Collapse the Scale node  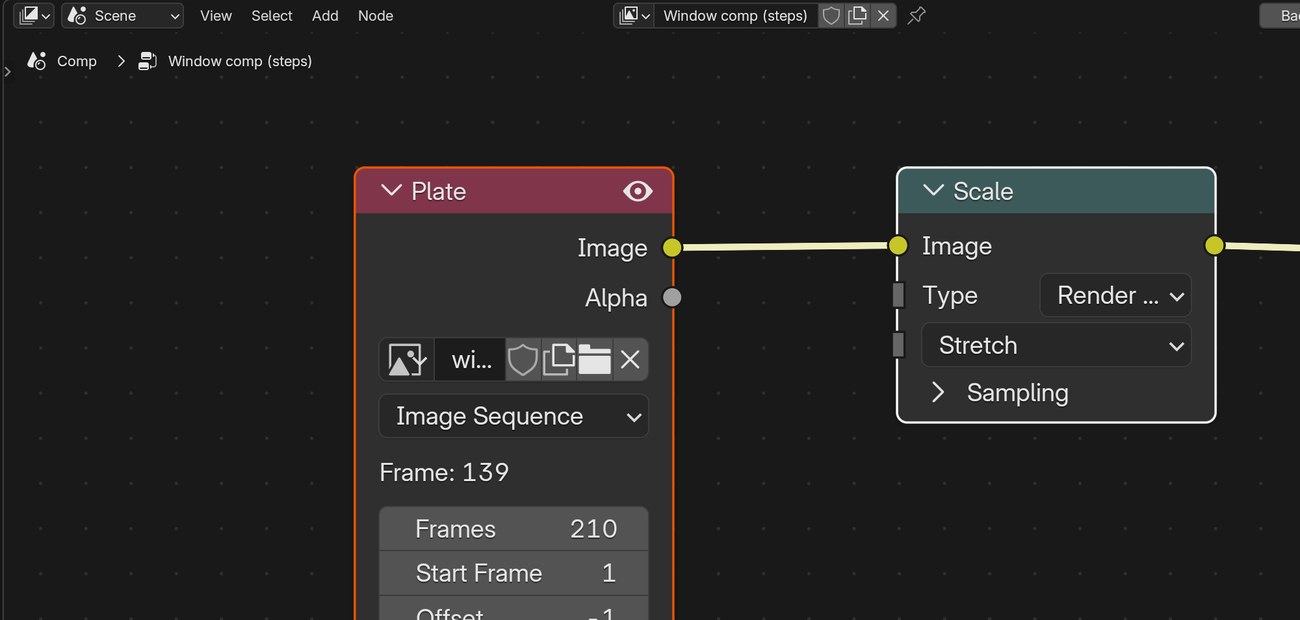(x=933, y=190)
